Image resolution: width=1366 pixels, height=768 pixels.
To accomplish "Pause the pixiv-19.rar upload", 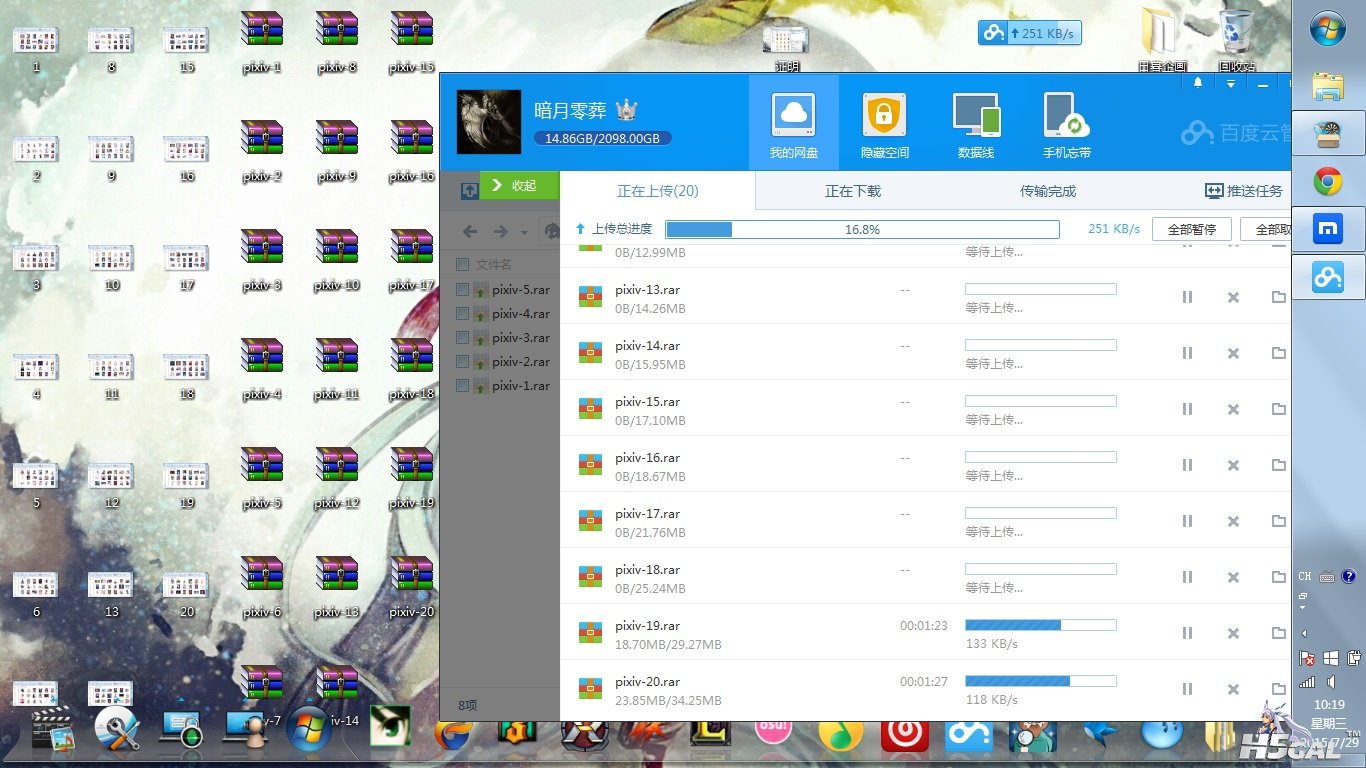I will (x=1187, y=633).
